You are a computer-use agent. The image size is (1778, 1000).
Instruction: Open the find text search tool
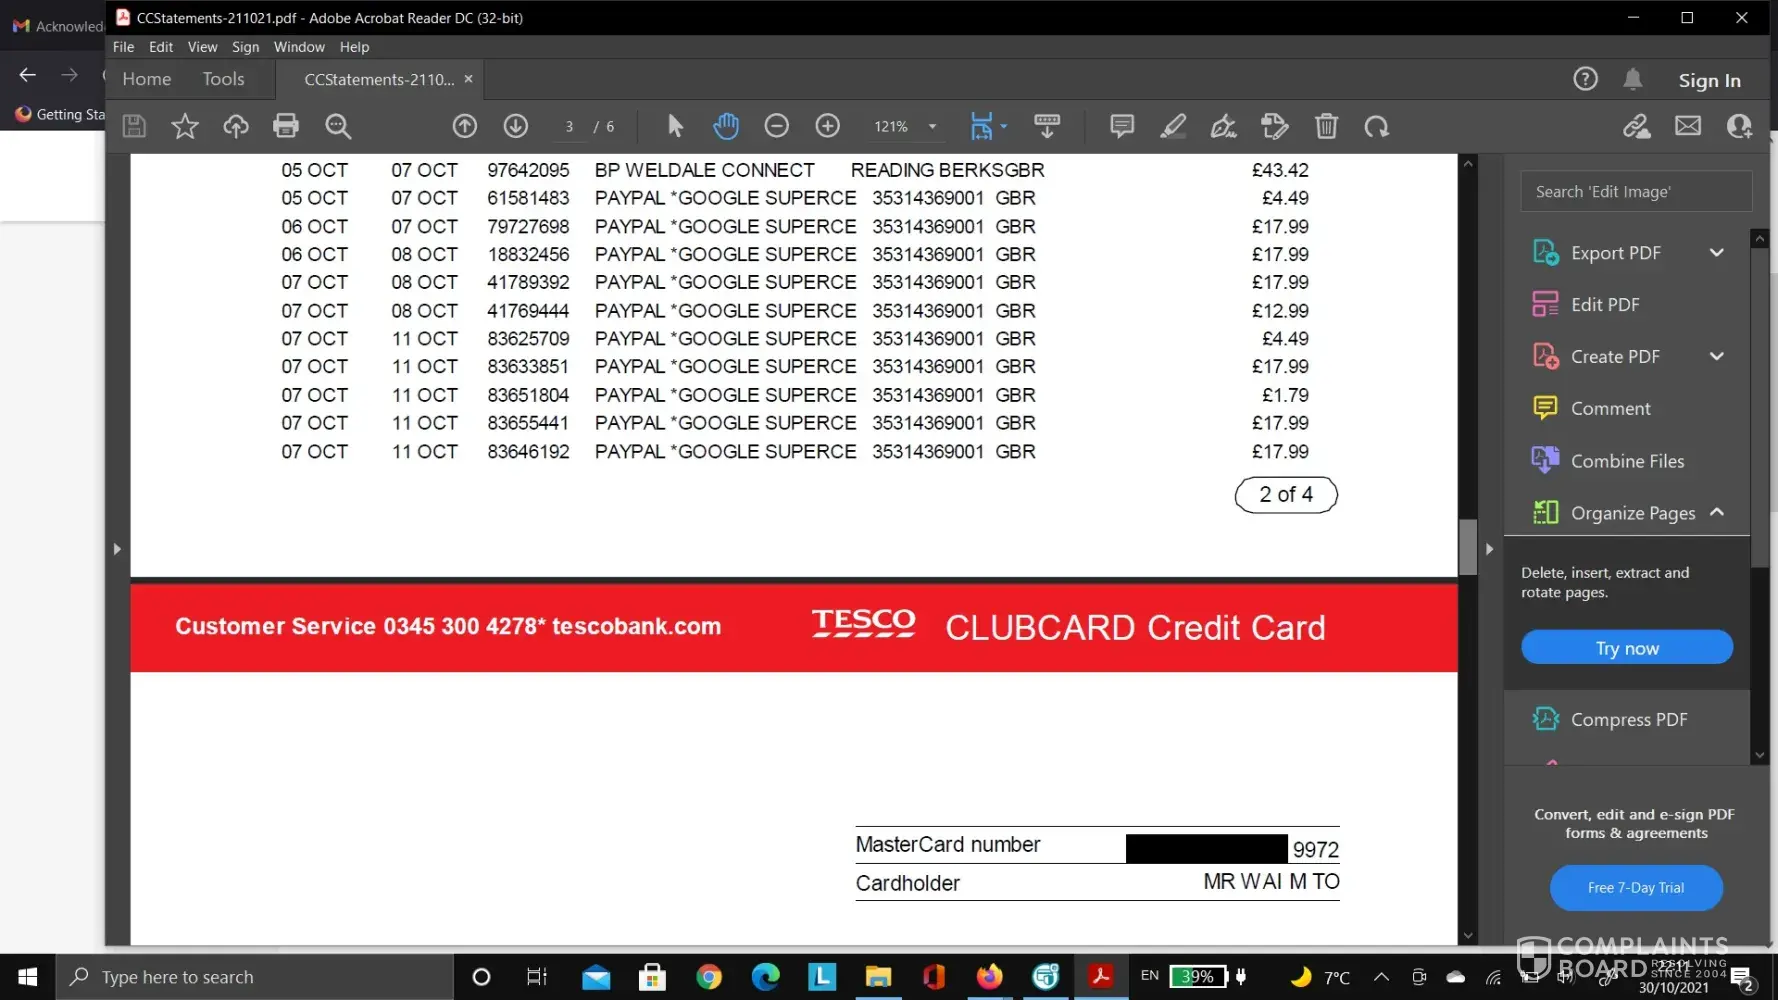pyautogui.click(x=338, y=126)
